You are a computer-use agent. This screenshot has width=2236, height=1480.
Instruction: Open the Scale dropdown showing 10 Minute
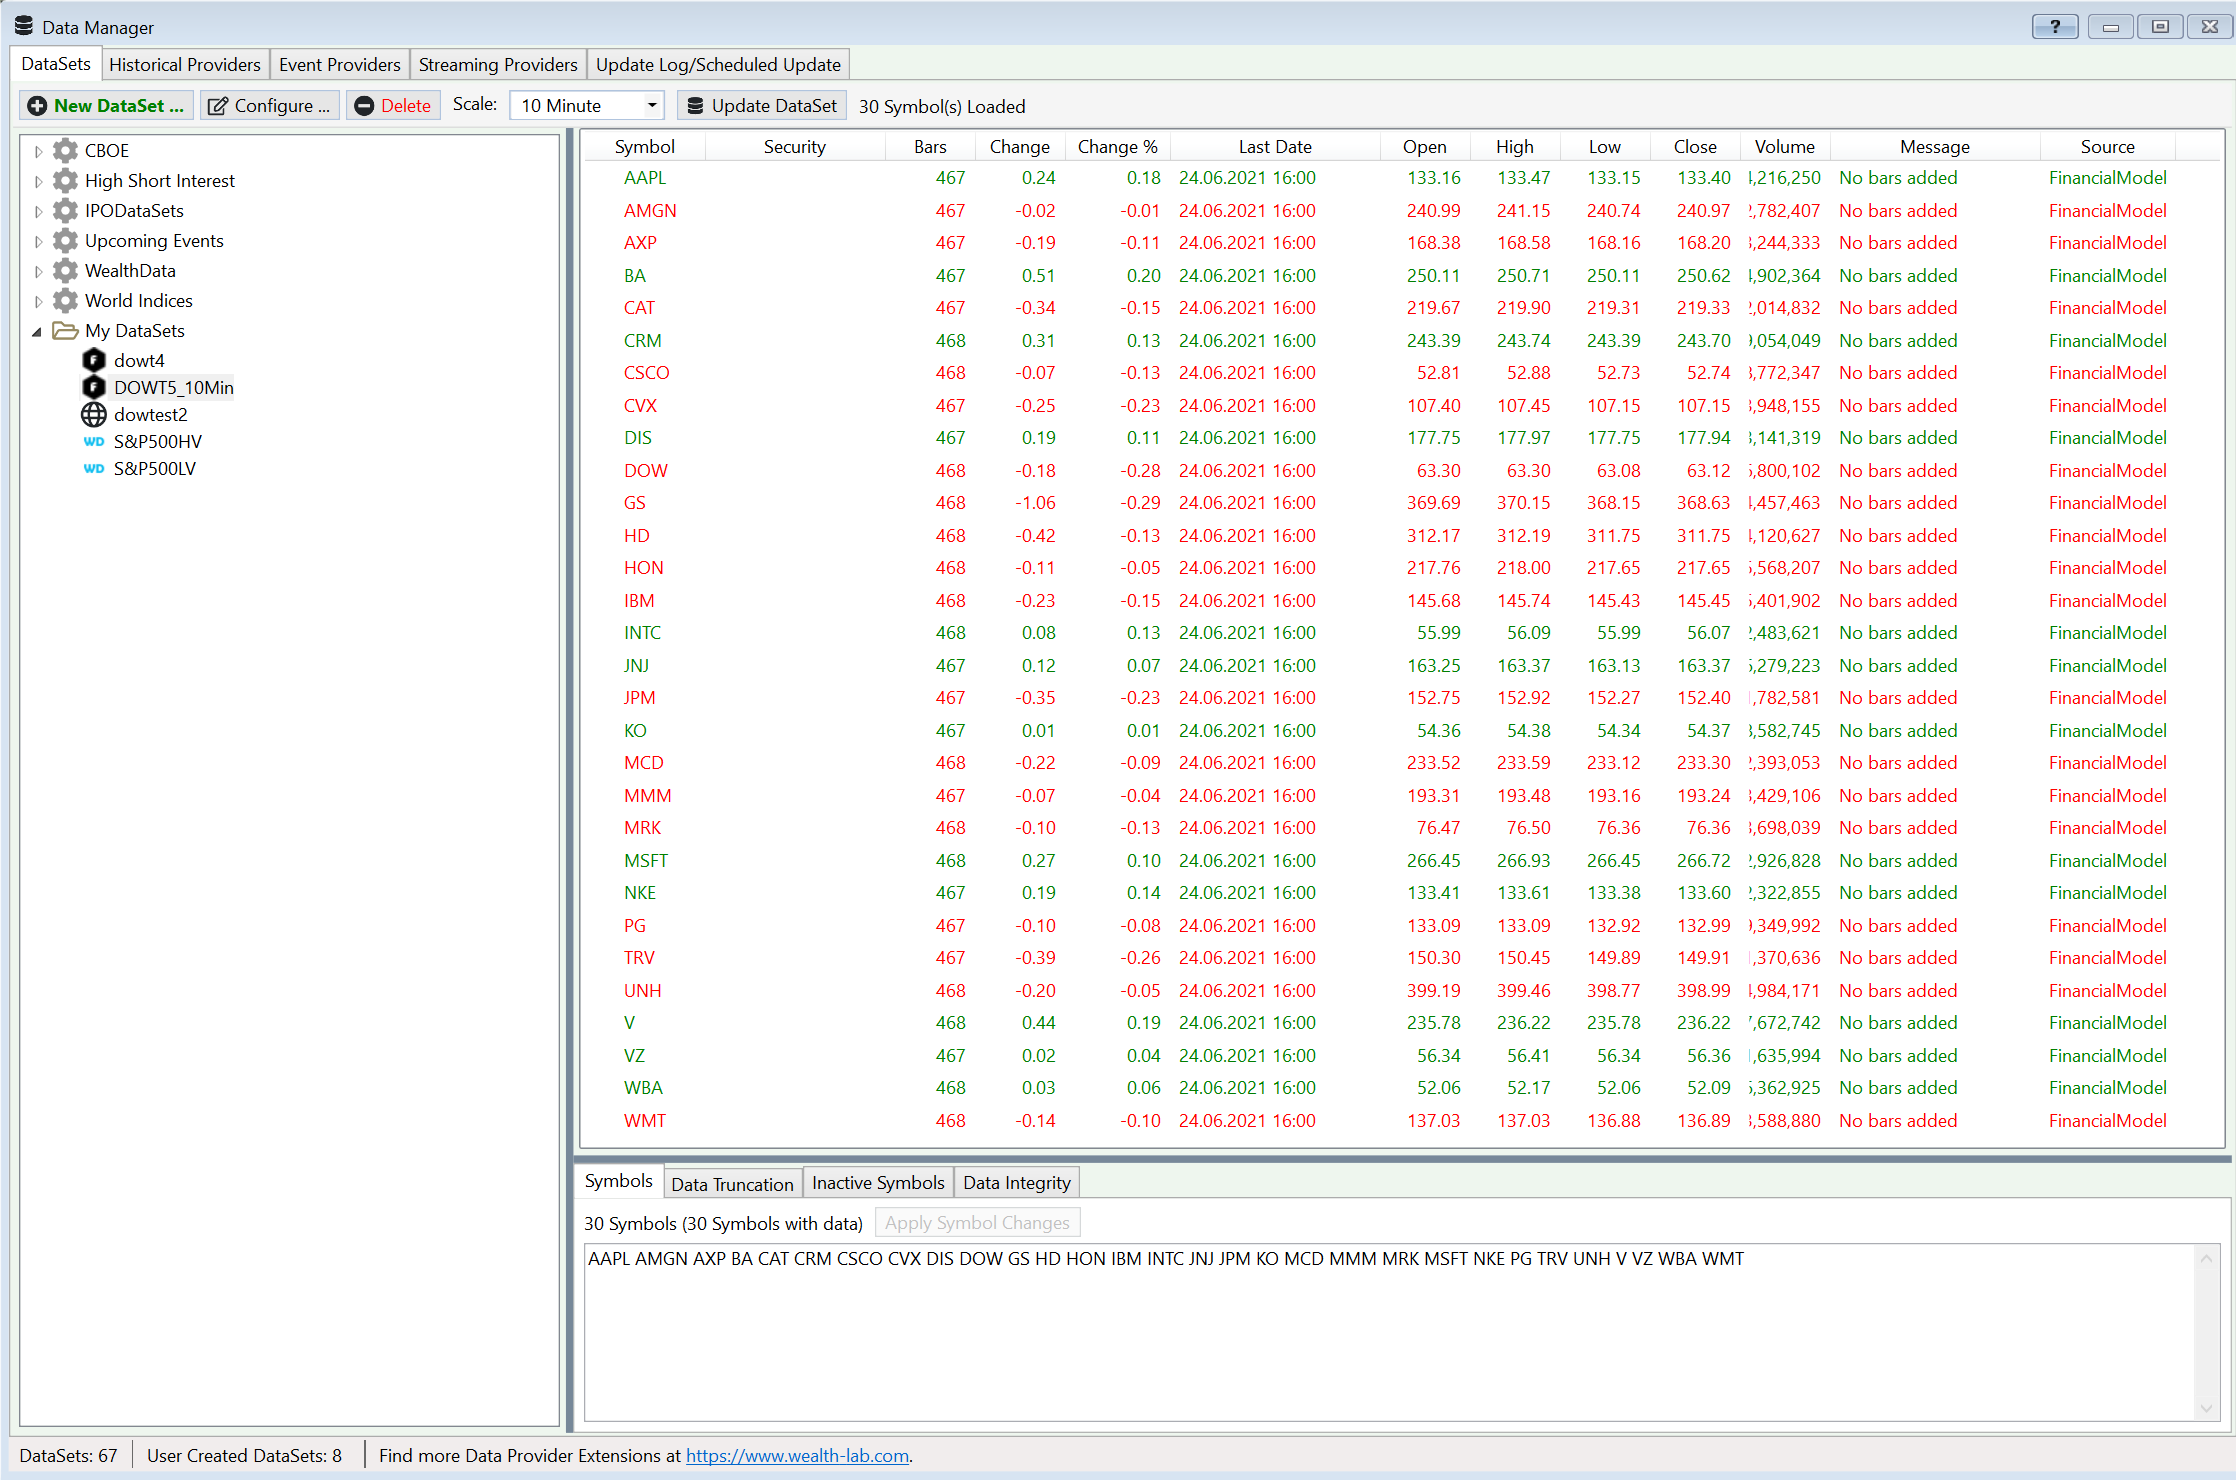(x=587, y=106)
